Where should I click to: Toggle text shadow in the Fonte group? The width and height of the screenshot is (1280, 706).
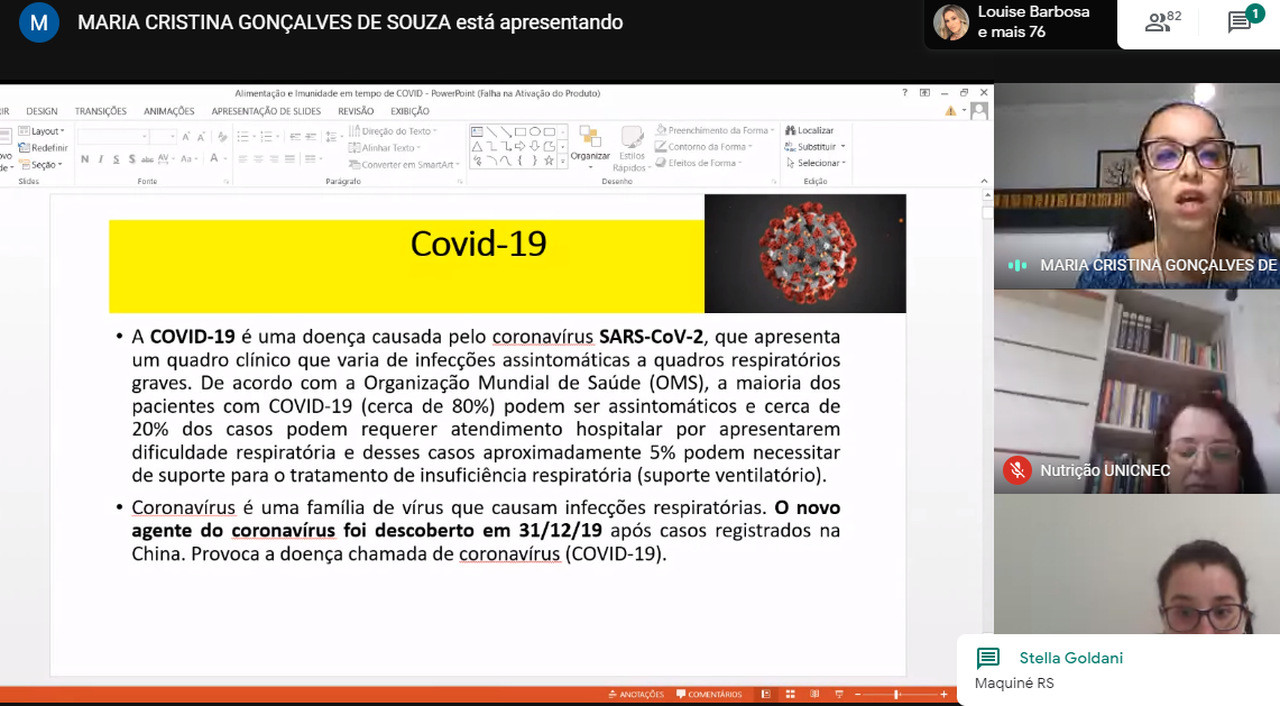point(132,159)
